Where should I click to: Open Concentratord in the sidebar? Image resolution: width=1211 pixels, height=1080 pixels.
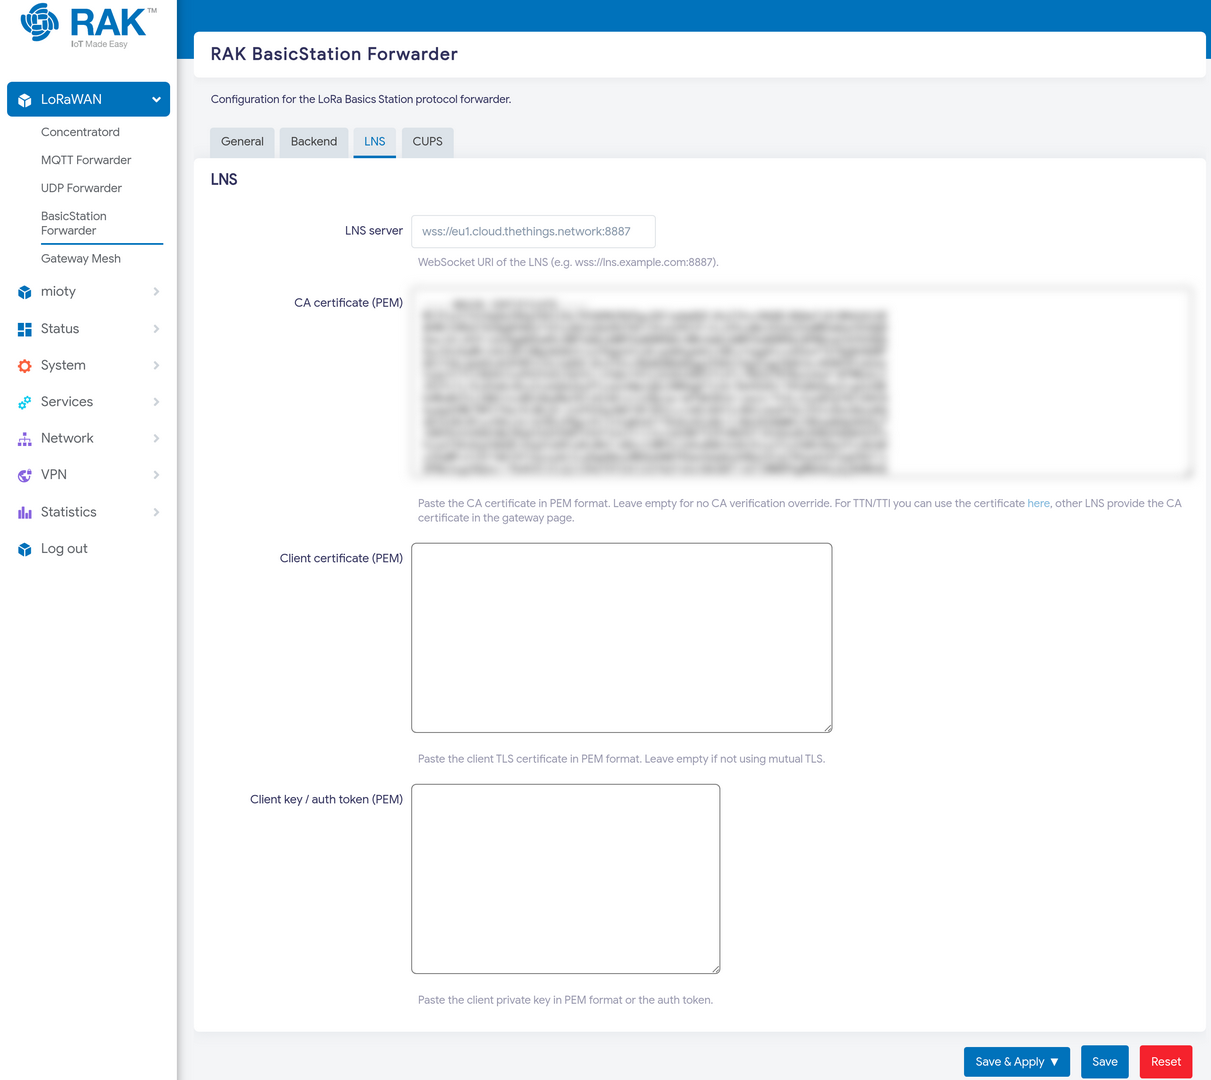point(80,132)
